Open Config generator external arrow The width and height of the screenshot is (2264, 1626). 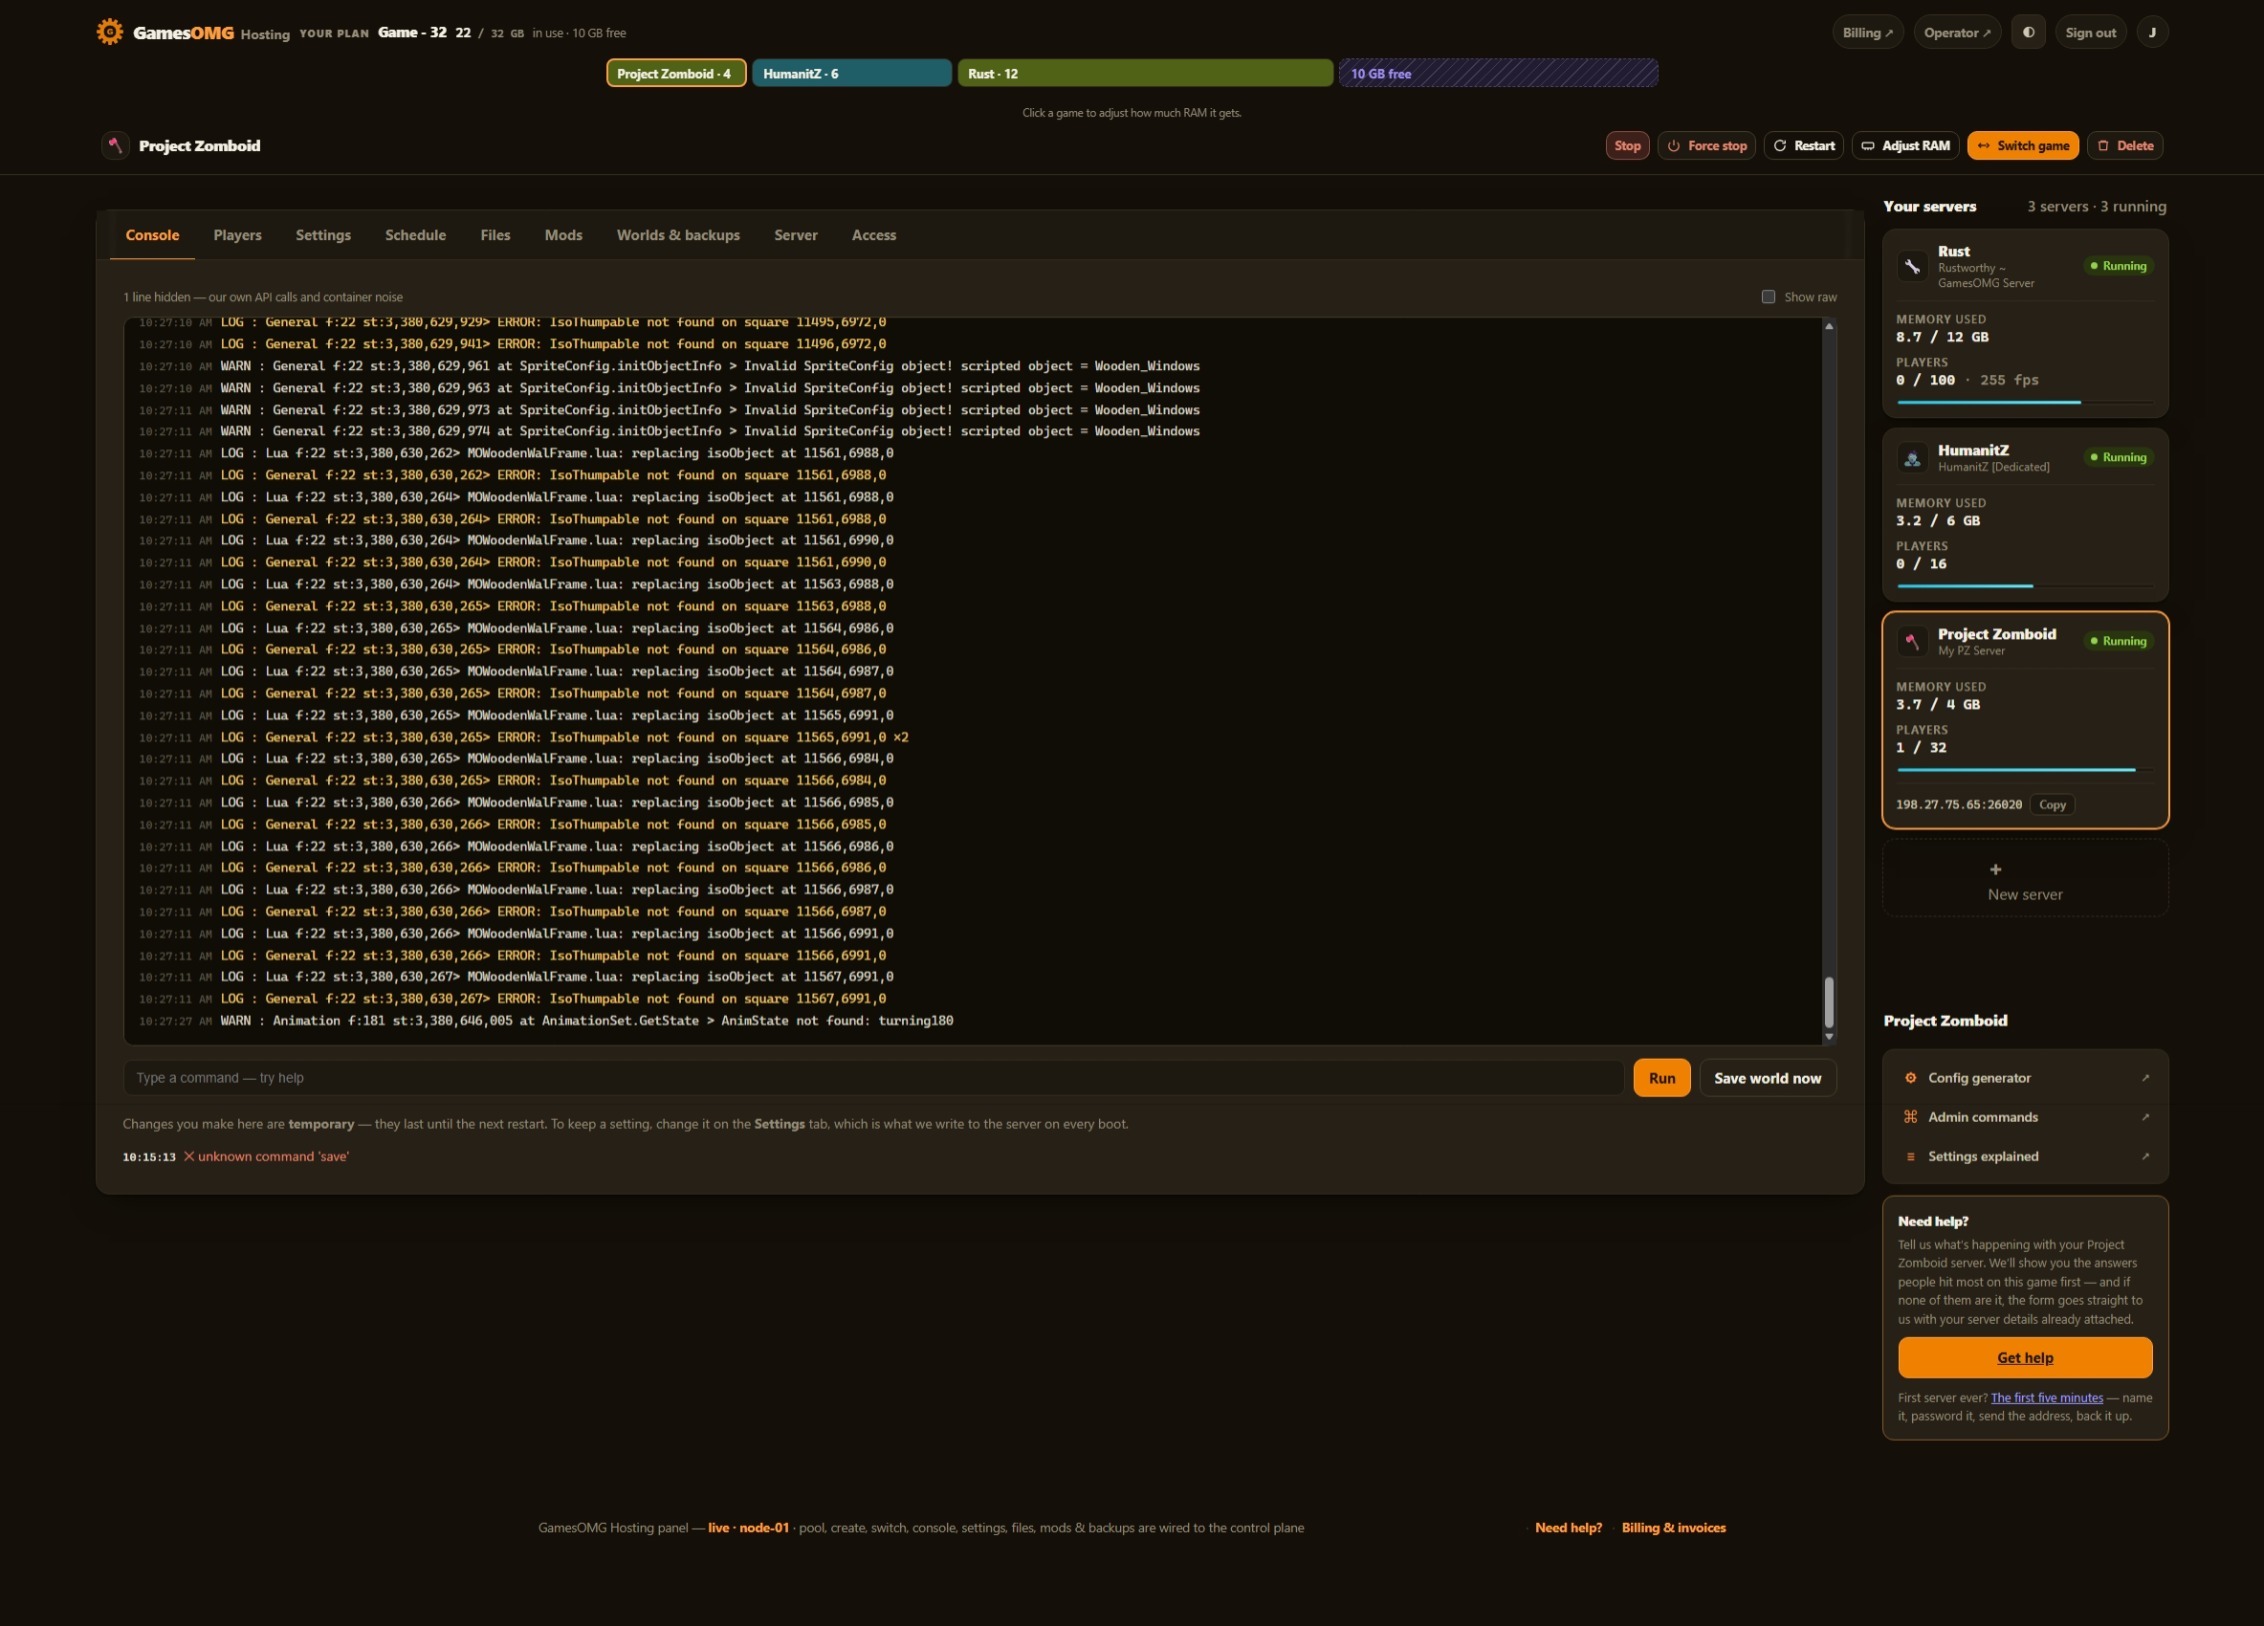pyautogui.click(x=2145, y=1078)
